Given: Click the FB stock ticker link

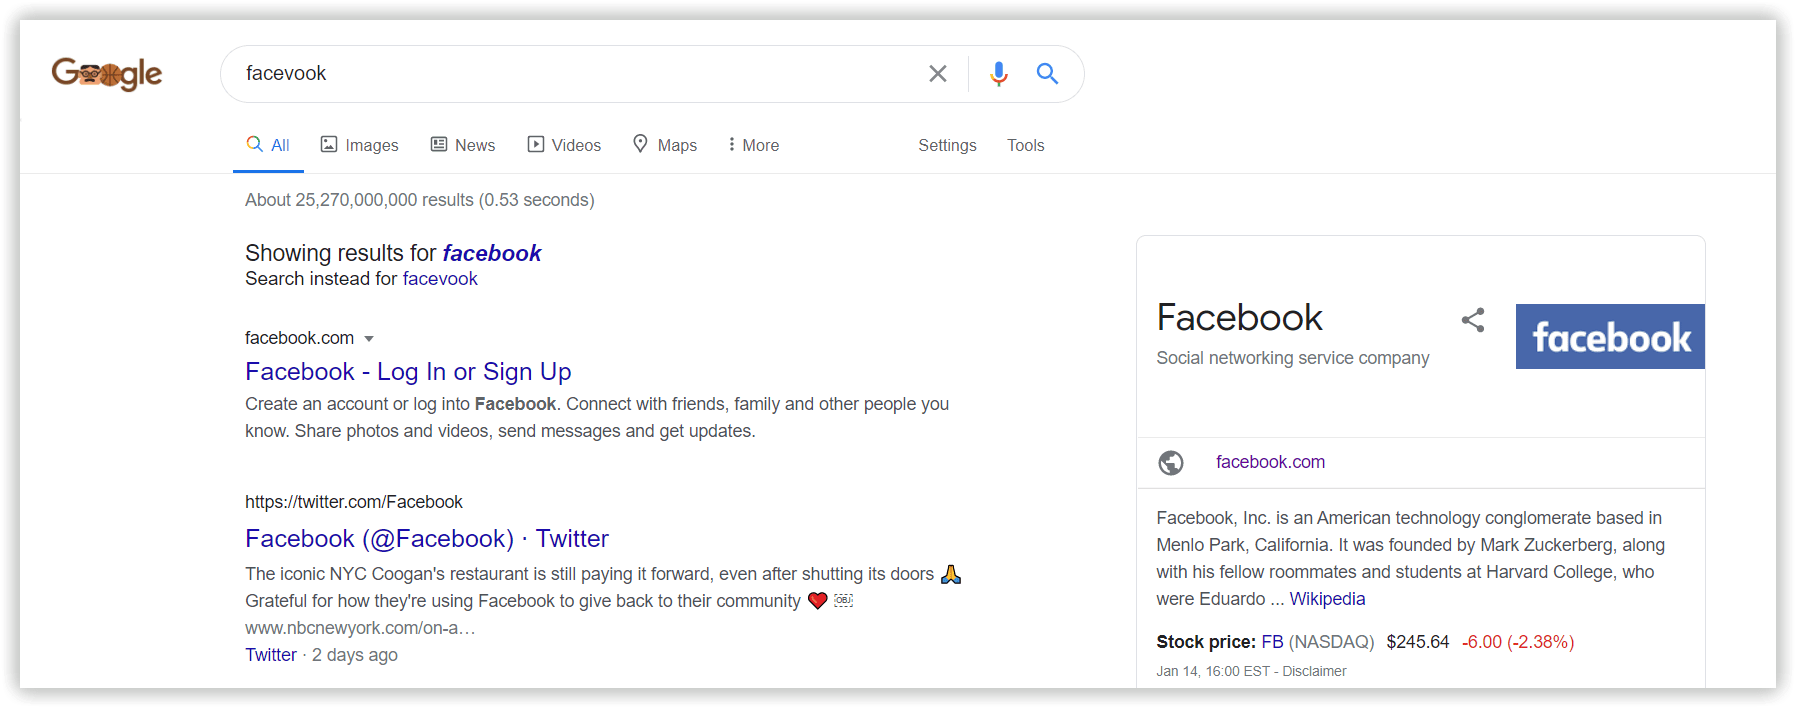Looking at the screenshot, I should pos(1272,642).
